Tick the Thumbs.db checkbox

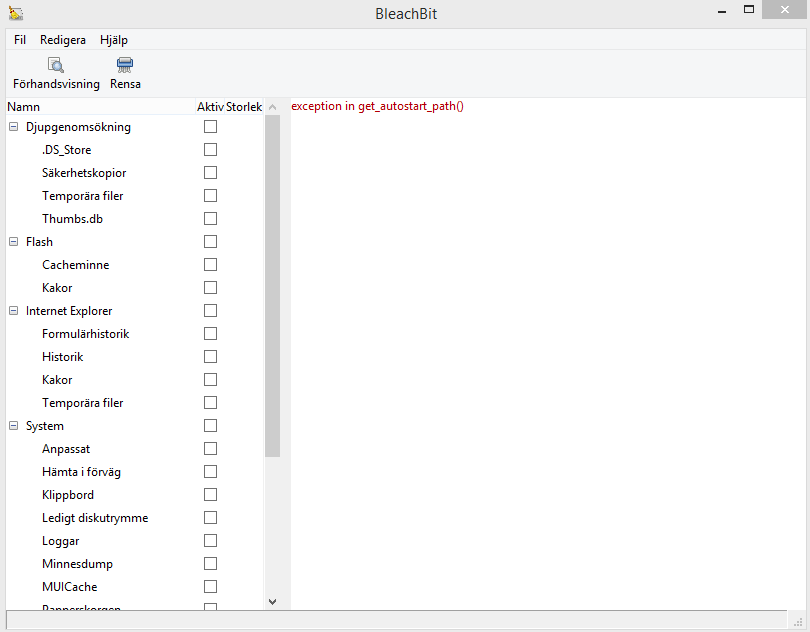click(x=210, y=219)
